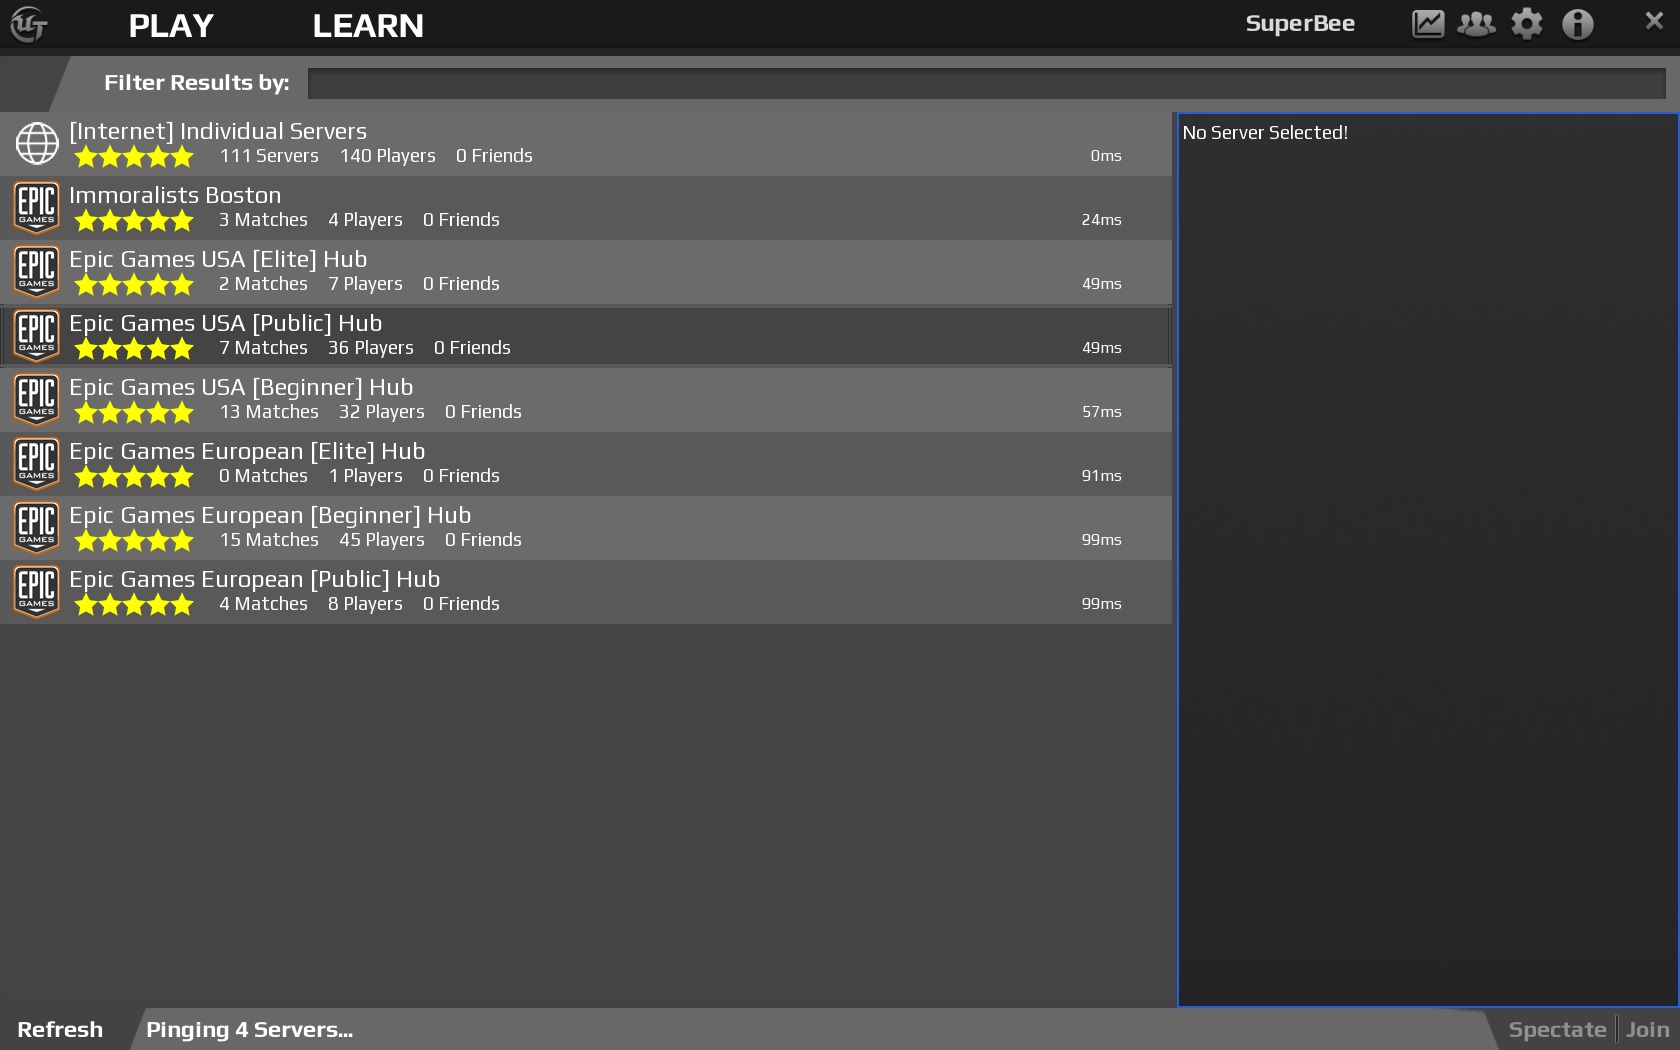Open the PLAY menu
The image size is (1680, 1050).
[x=171, y=26]
